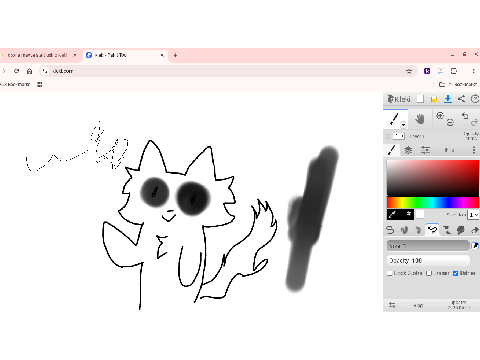This screenshot has height=360, width=480.
Task: Redo the undone stroke
Action: [474, 123]
